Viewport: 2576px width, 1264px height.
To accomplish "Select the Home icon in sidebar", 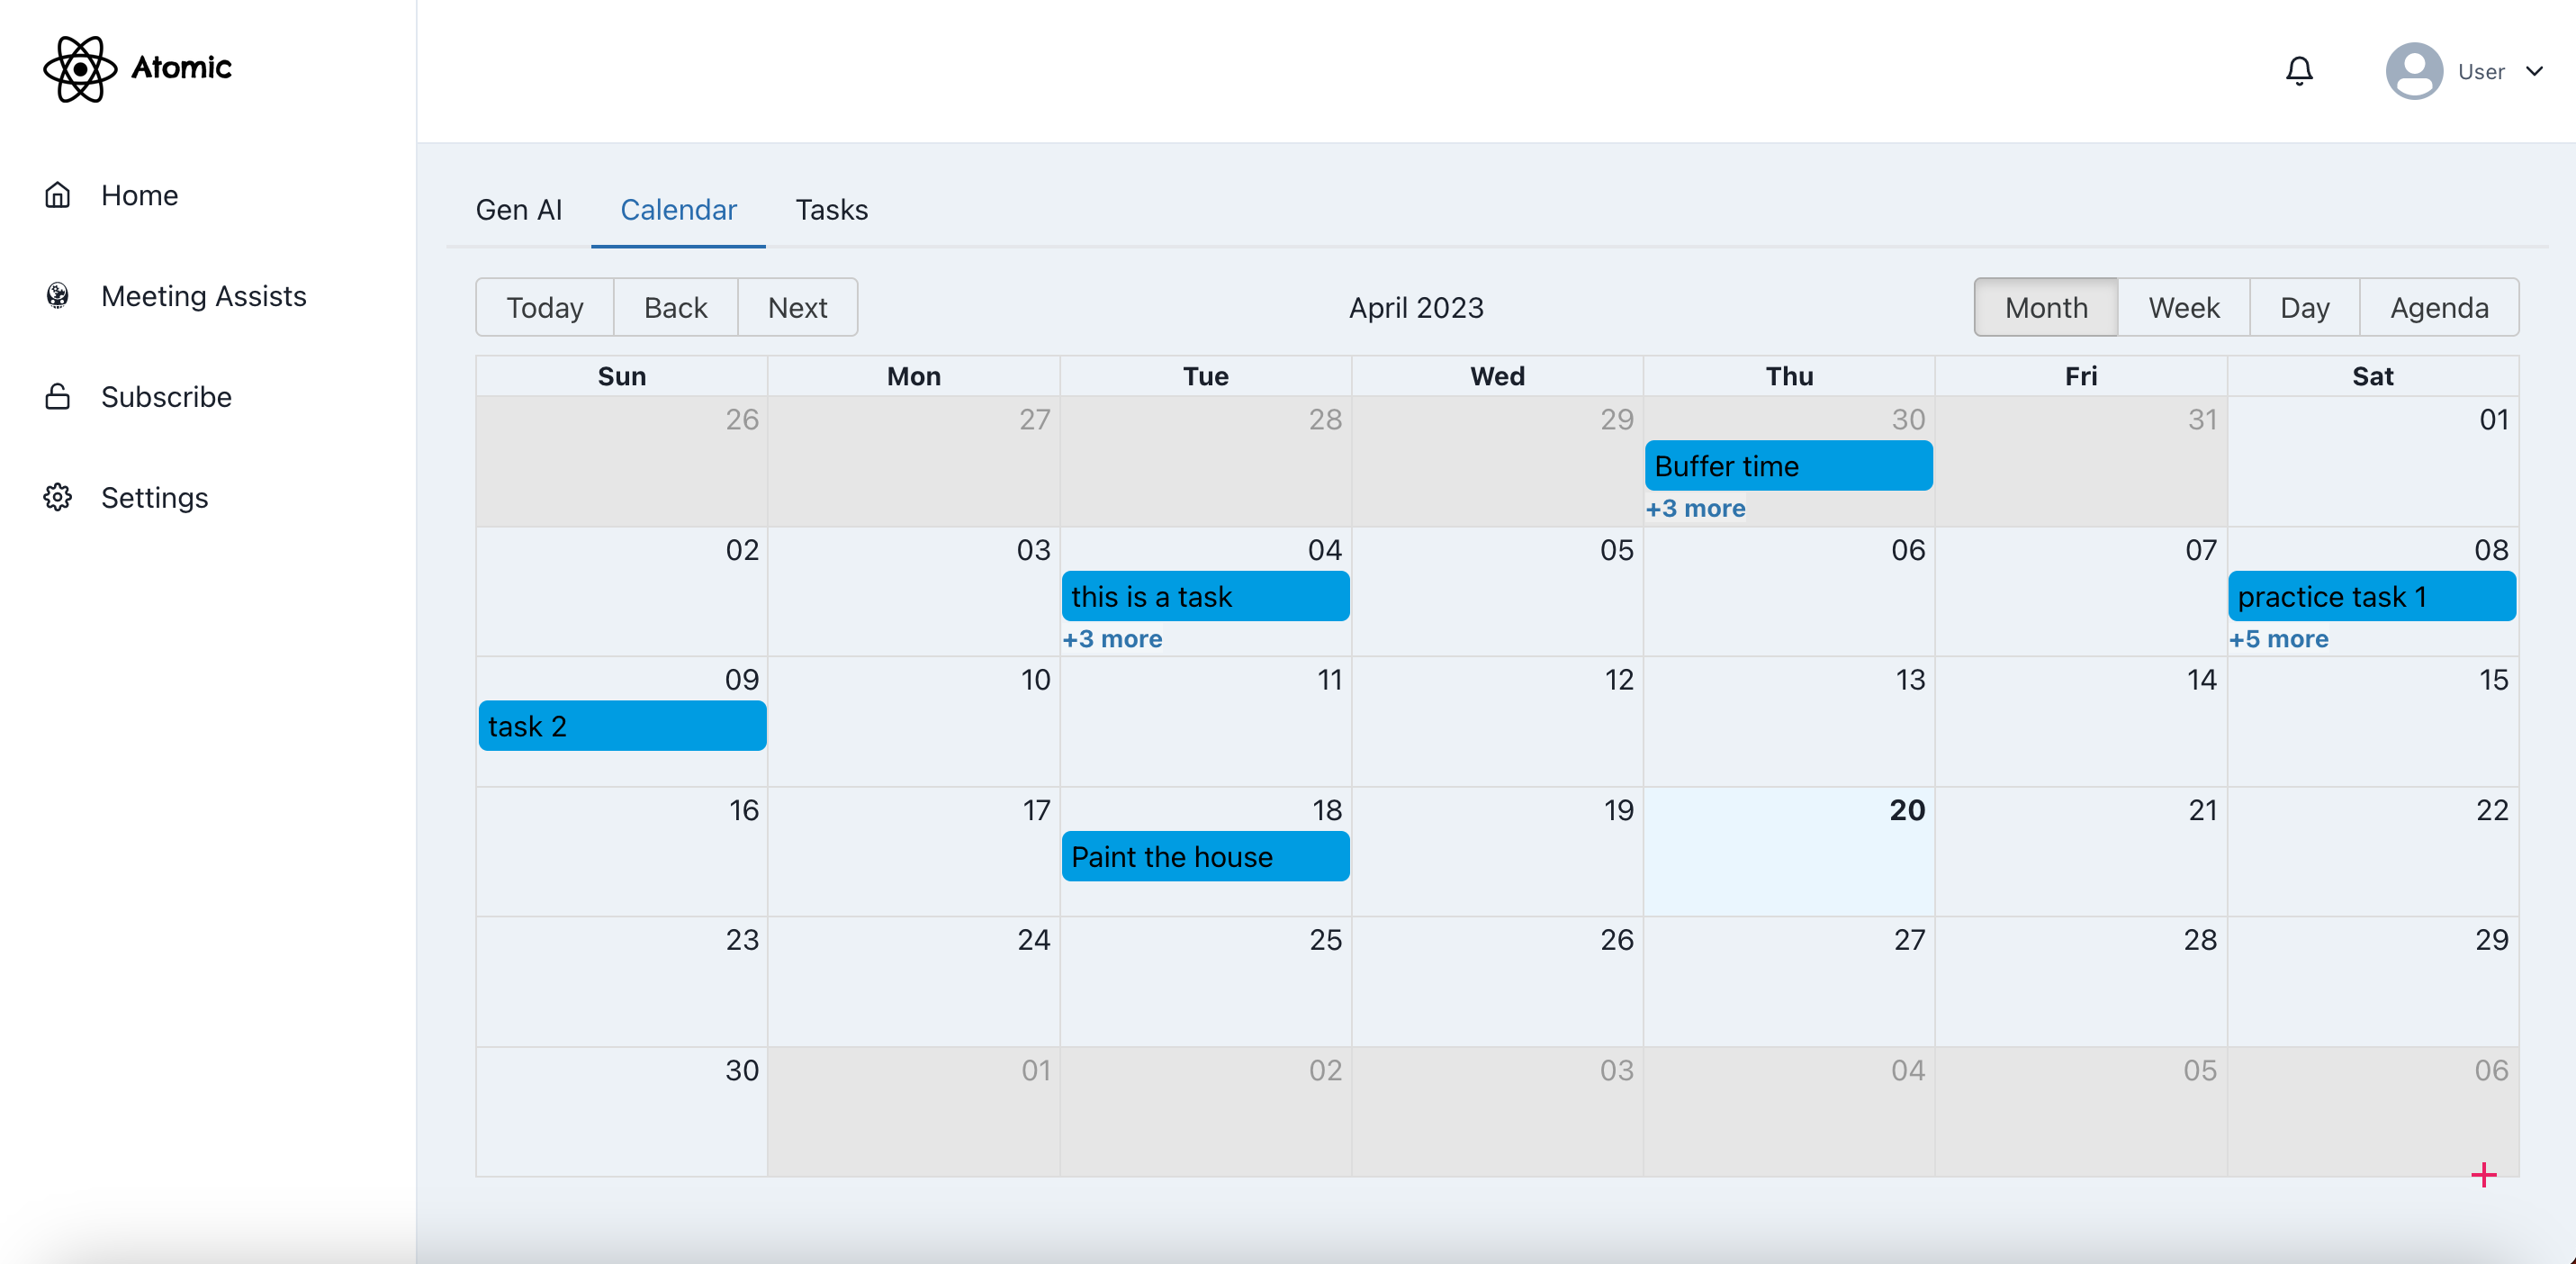I will pyautogui.click(x=58, y=195).
